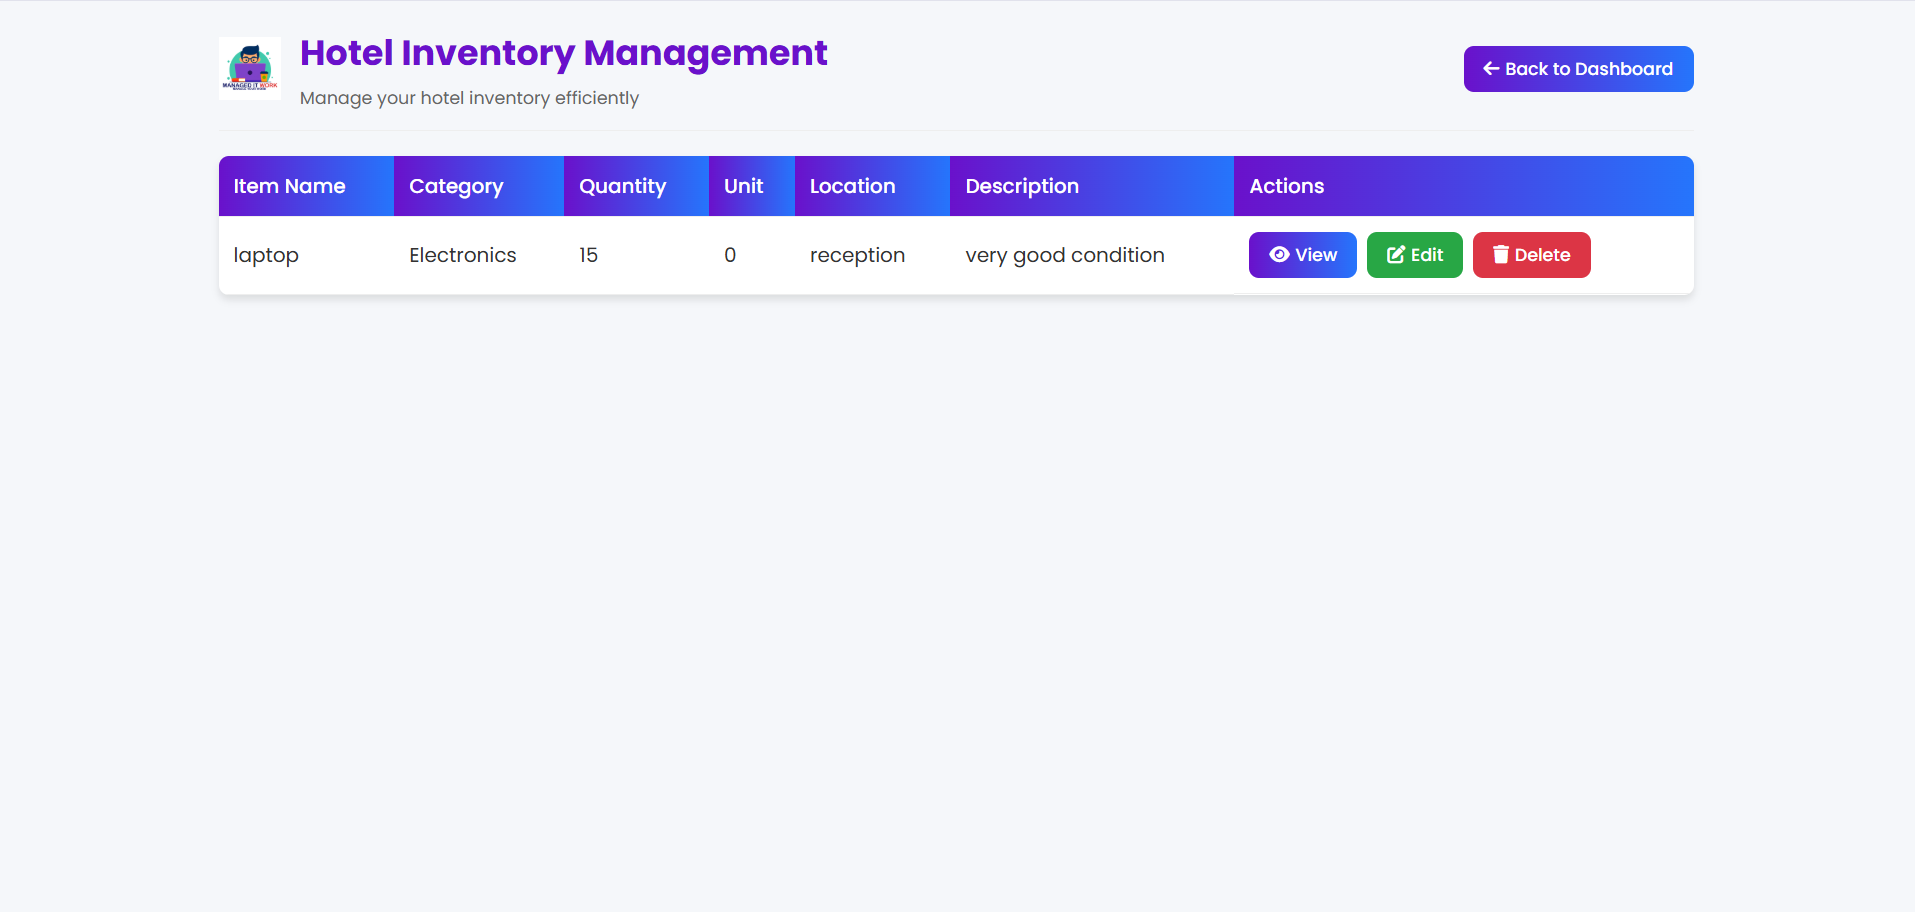This screenshot has height=912, width=1915.
Task: Click the Actions column header
Action: [x=1286, y=186]
